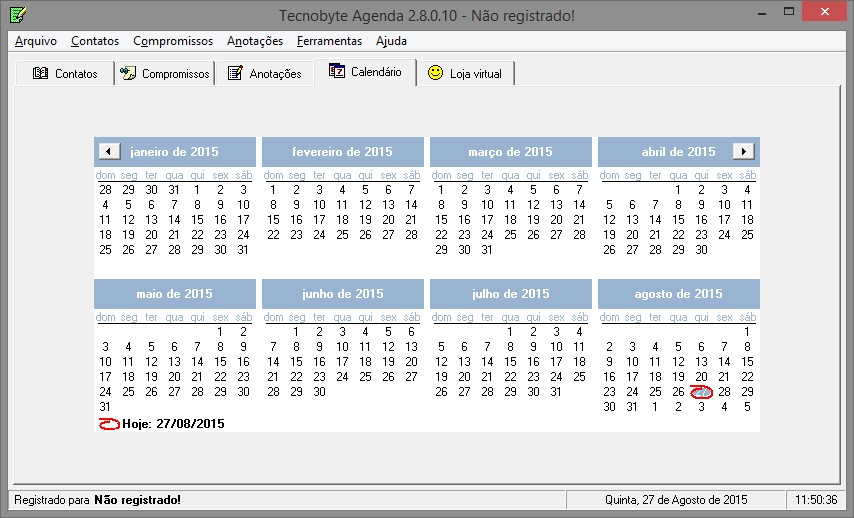Click the fevereiro de 2015 month header
Screen dimensions: 854x518
(343, 151)
